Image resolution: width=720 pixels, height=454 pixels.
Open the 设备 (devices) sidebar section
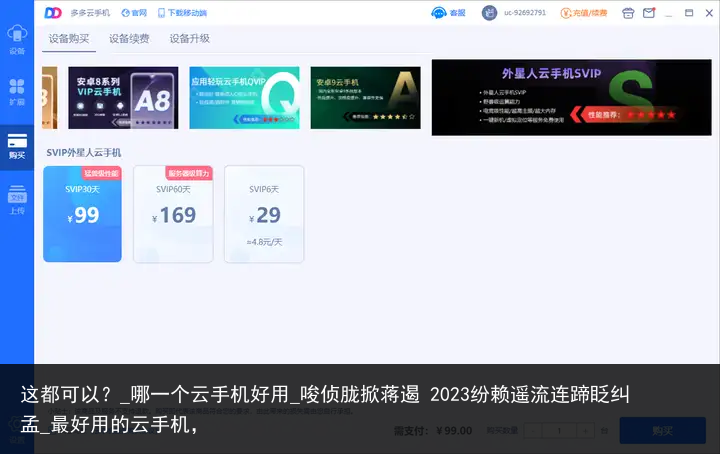(17, 39)
